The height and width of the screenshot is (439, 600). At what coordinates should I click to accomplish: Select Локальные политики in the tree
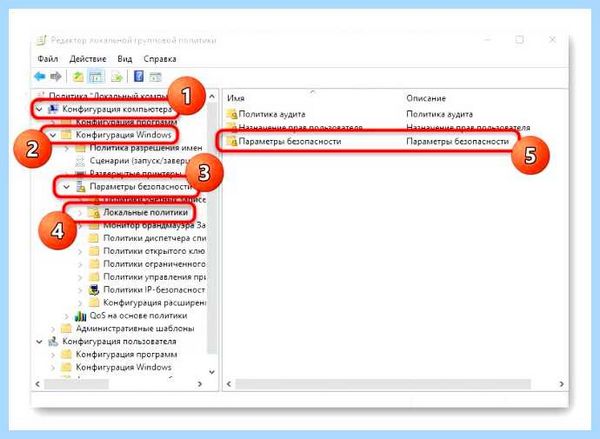145,212
